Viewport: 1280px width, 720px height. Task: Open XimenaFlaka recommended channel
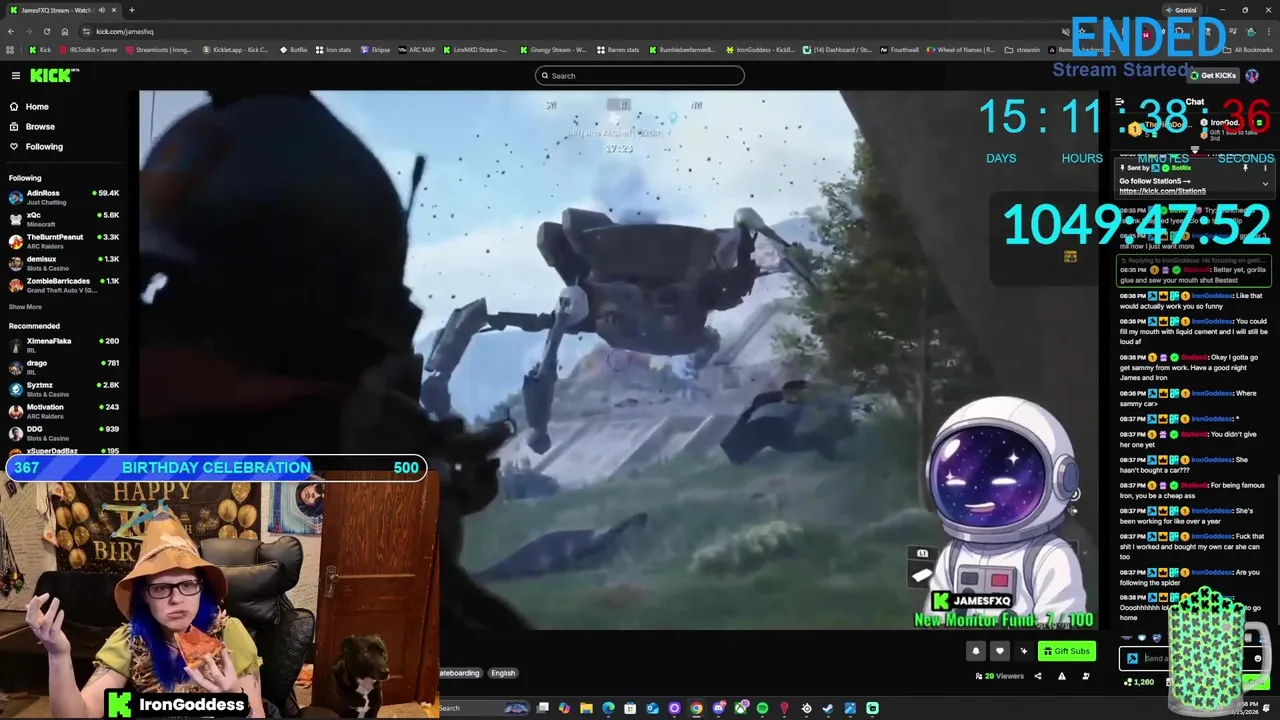[x=64, y=344]
